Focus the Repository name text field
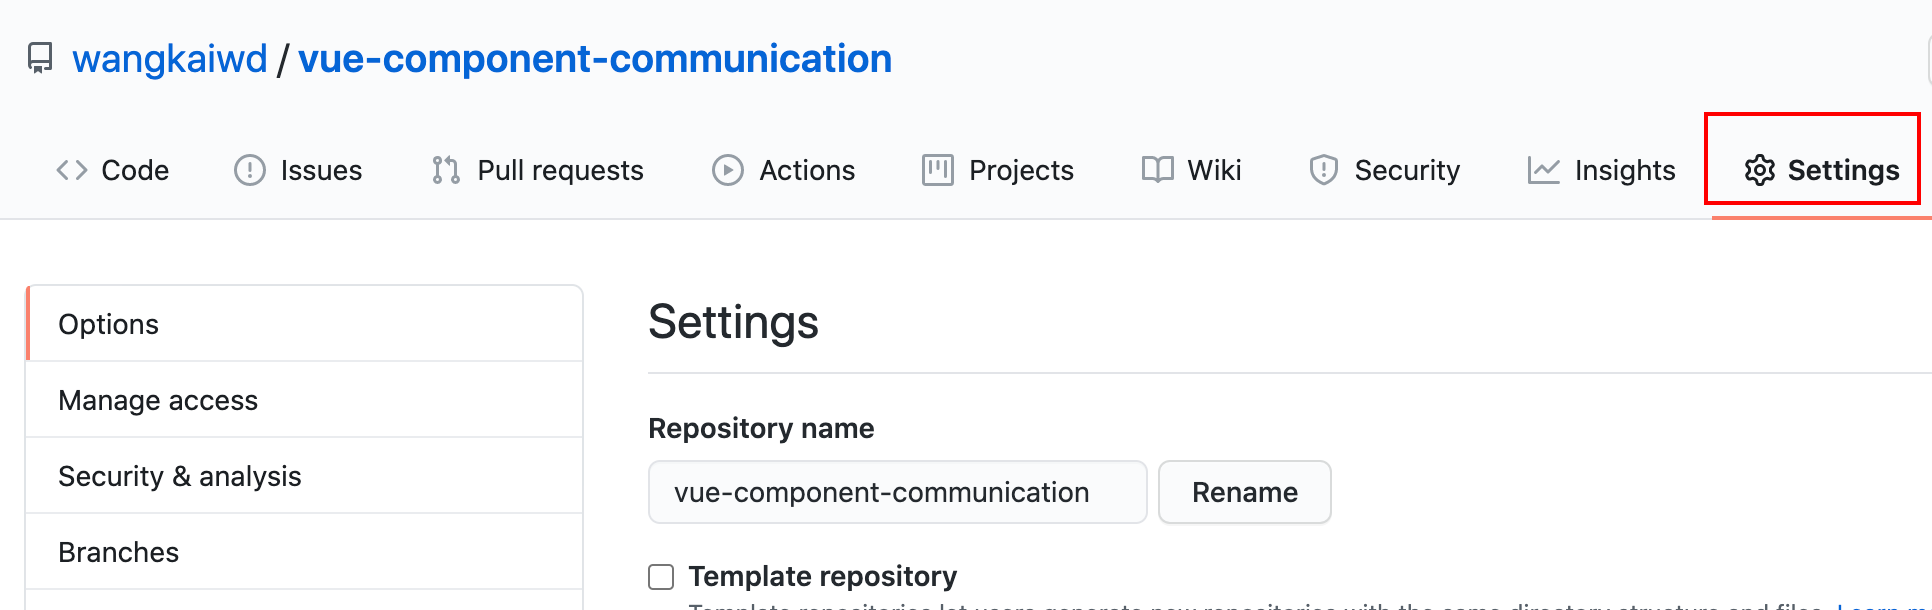The image size is (1932, 610). (897, 492)
